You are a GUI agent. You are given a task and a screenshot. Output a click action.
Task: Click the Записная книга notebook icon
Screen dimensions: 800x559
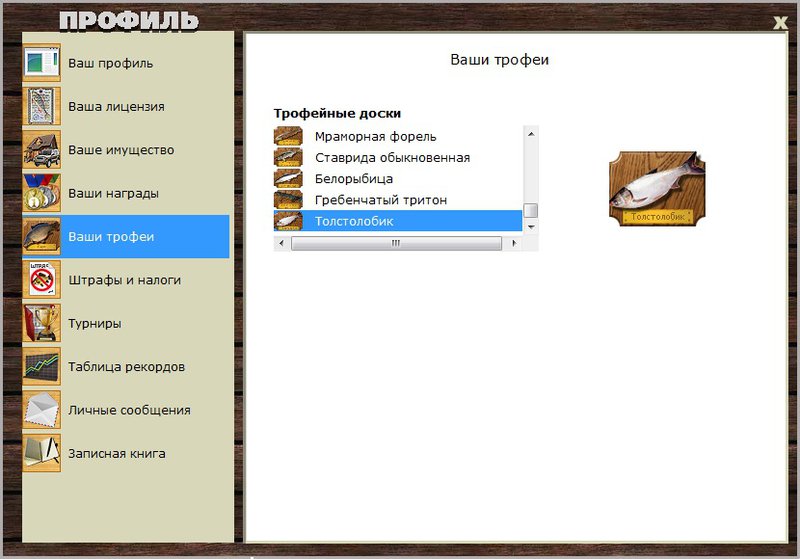(41, 453)
